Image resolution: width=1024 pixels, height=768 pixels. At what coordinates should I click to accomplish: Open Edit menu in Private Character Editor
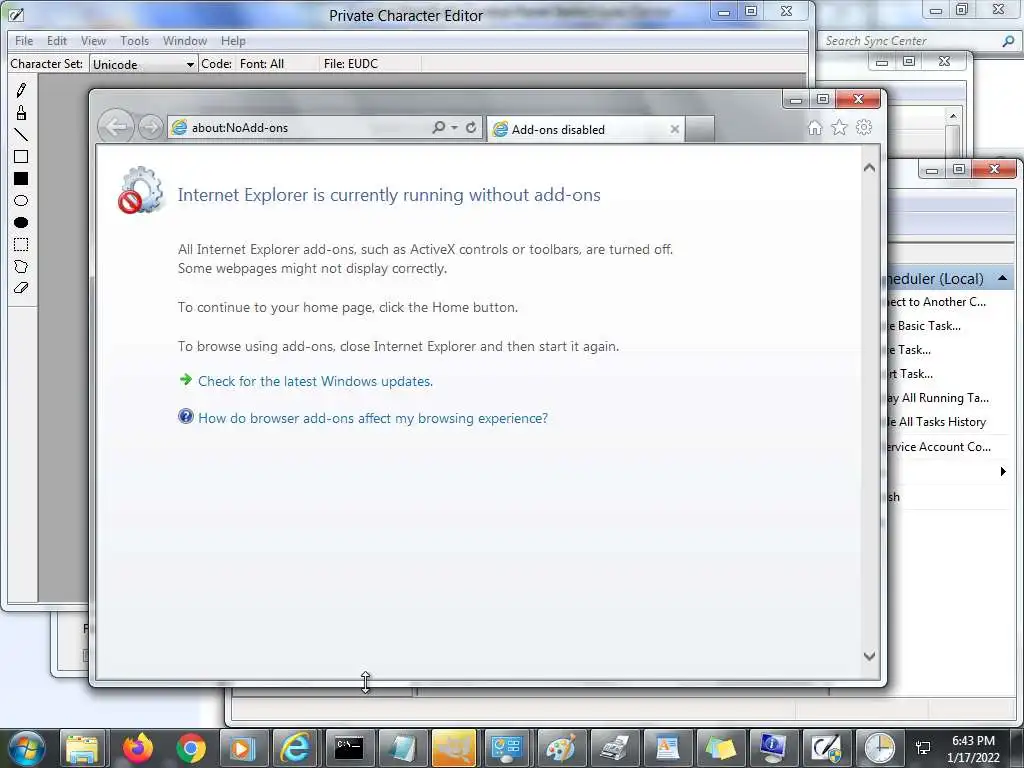(x=57, y=40)
